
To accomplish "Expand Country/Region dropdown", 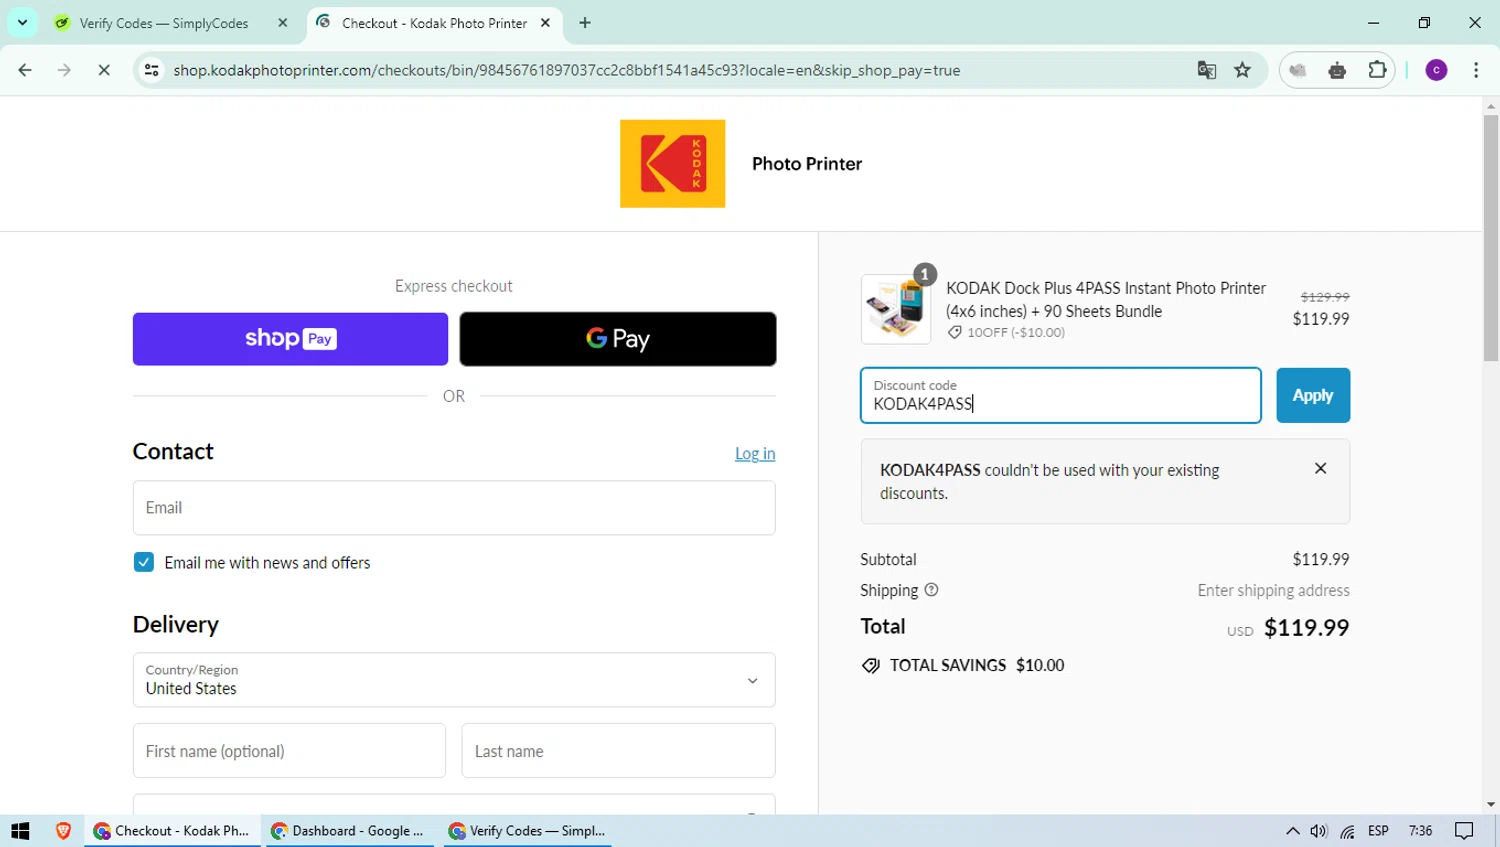I will point(454,680).
